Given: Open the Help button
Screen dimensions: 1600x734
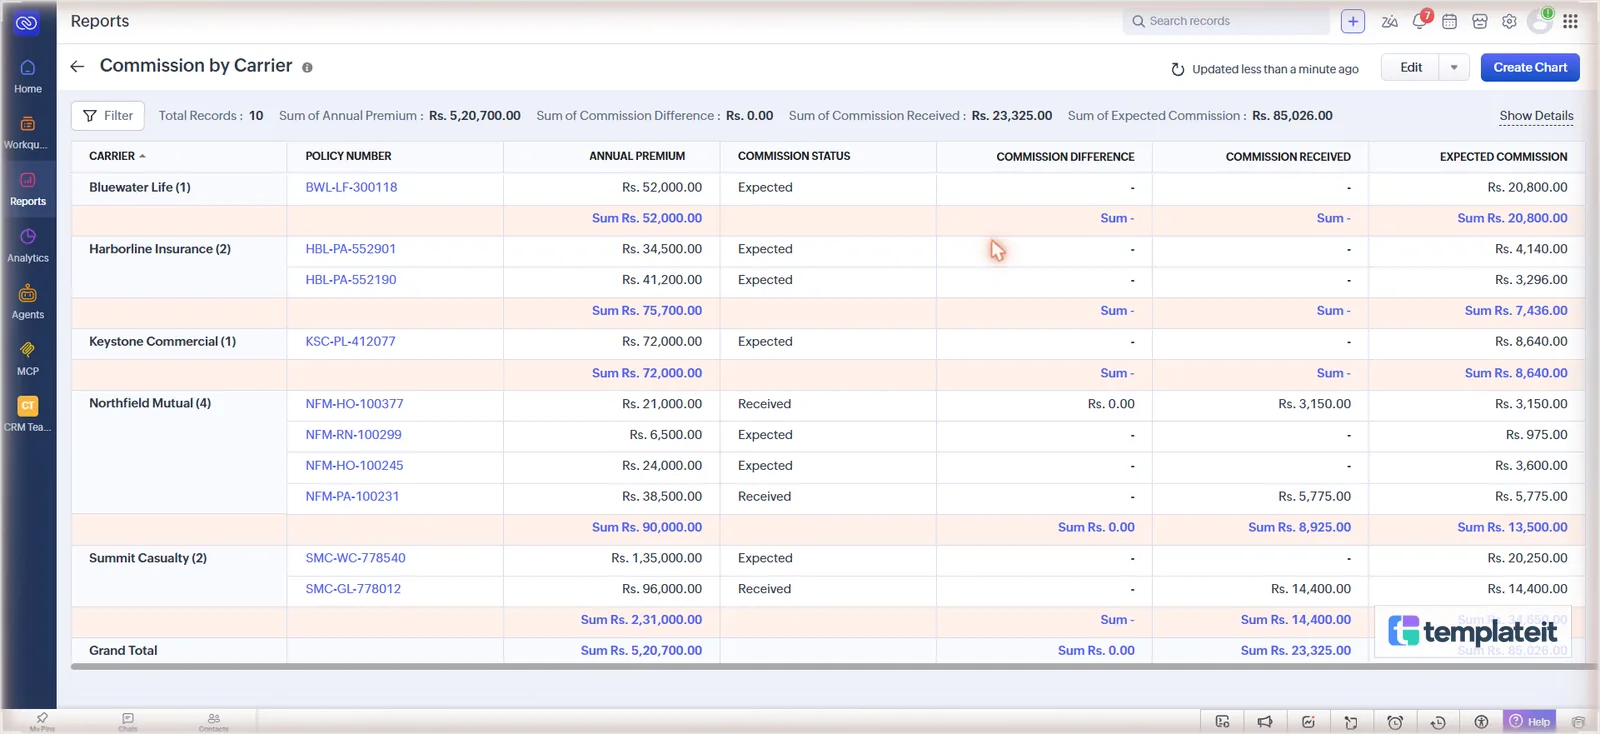Looking at the screenshot, I should pos(1530,722).
